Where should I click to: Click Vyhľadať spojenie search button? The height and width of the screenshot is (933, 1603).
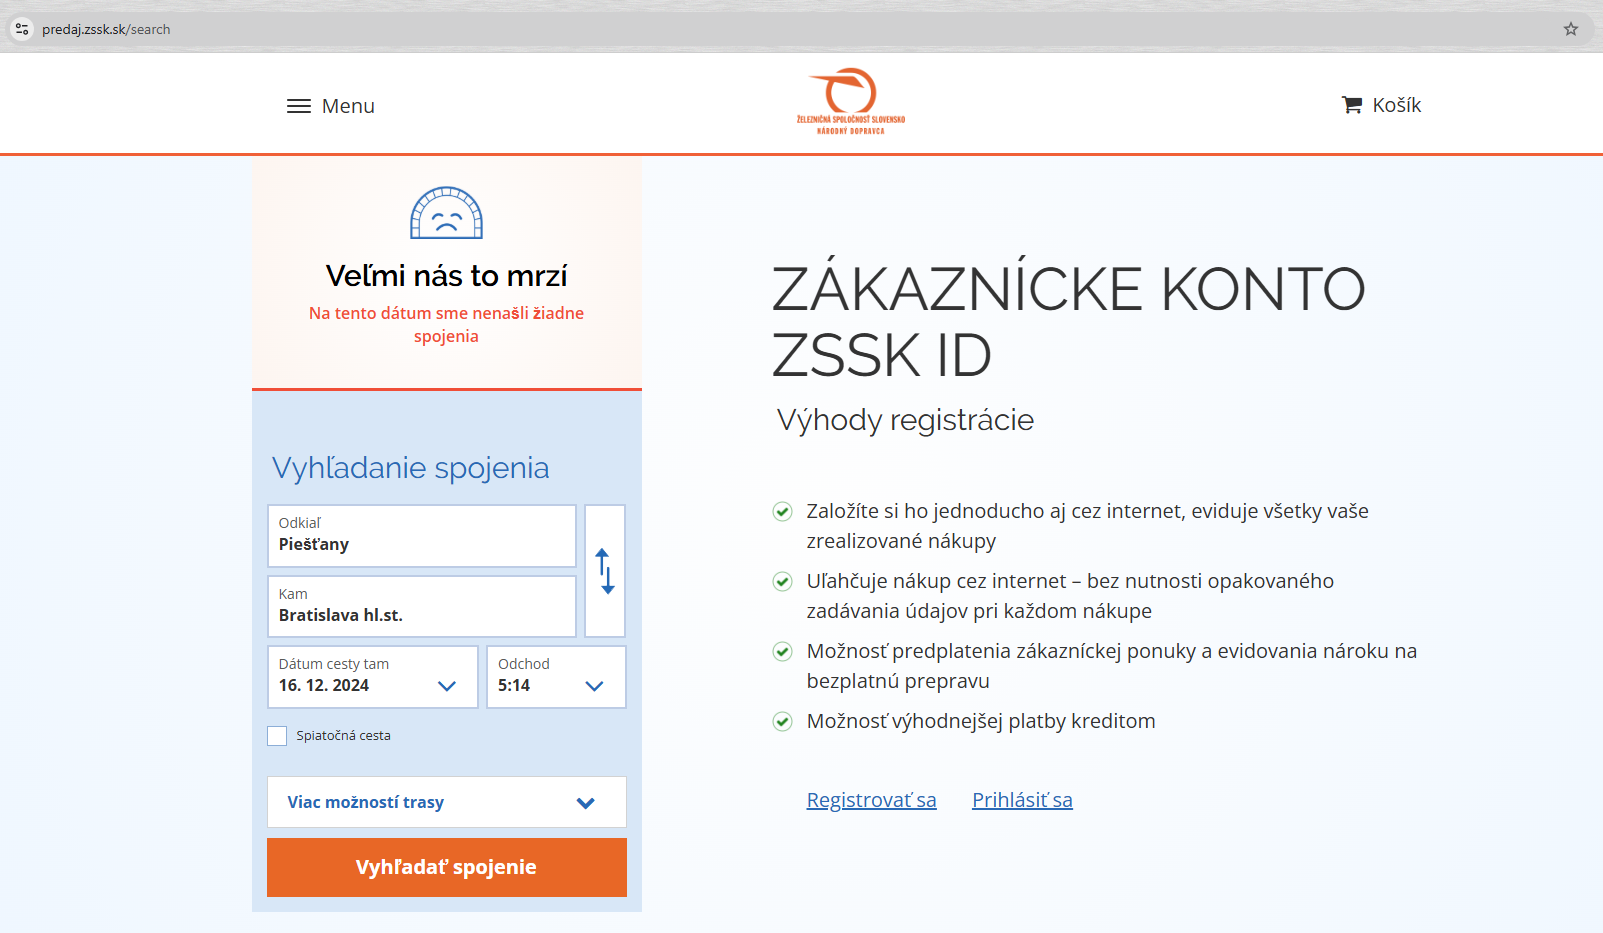[446, 867]
